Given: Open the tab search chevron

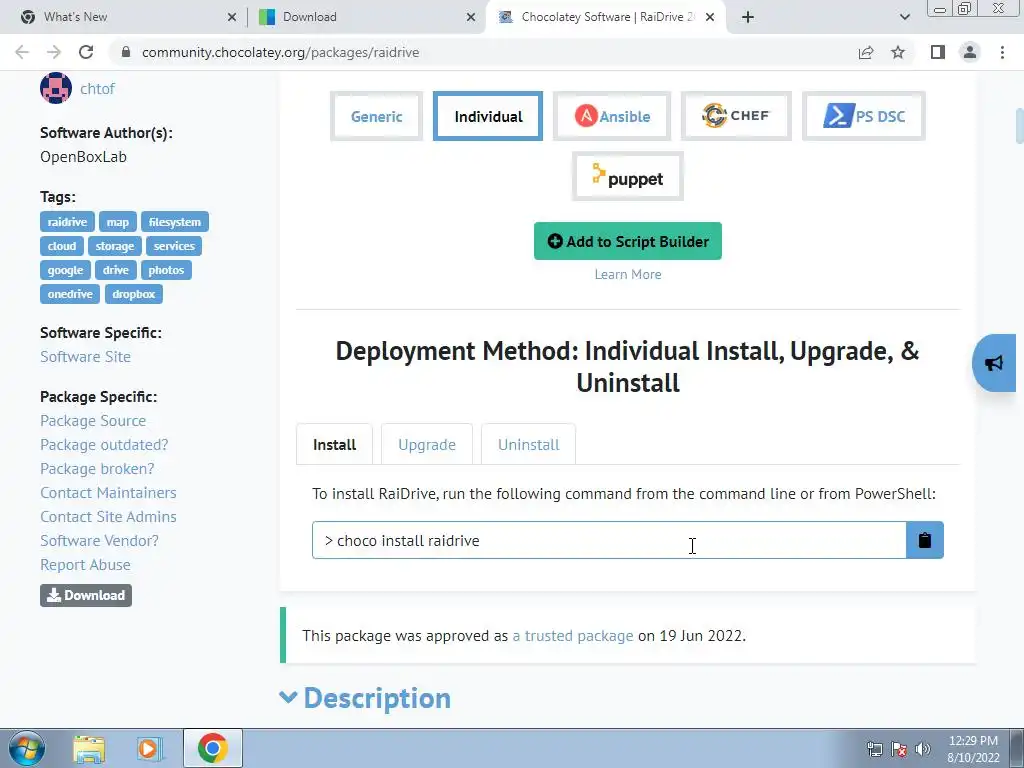Looking at the screenshot, I should (x=904, y=17).
